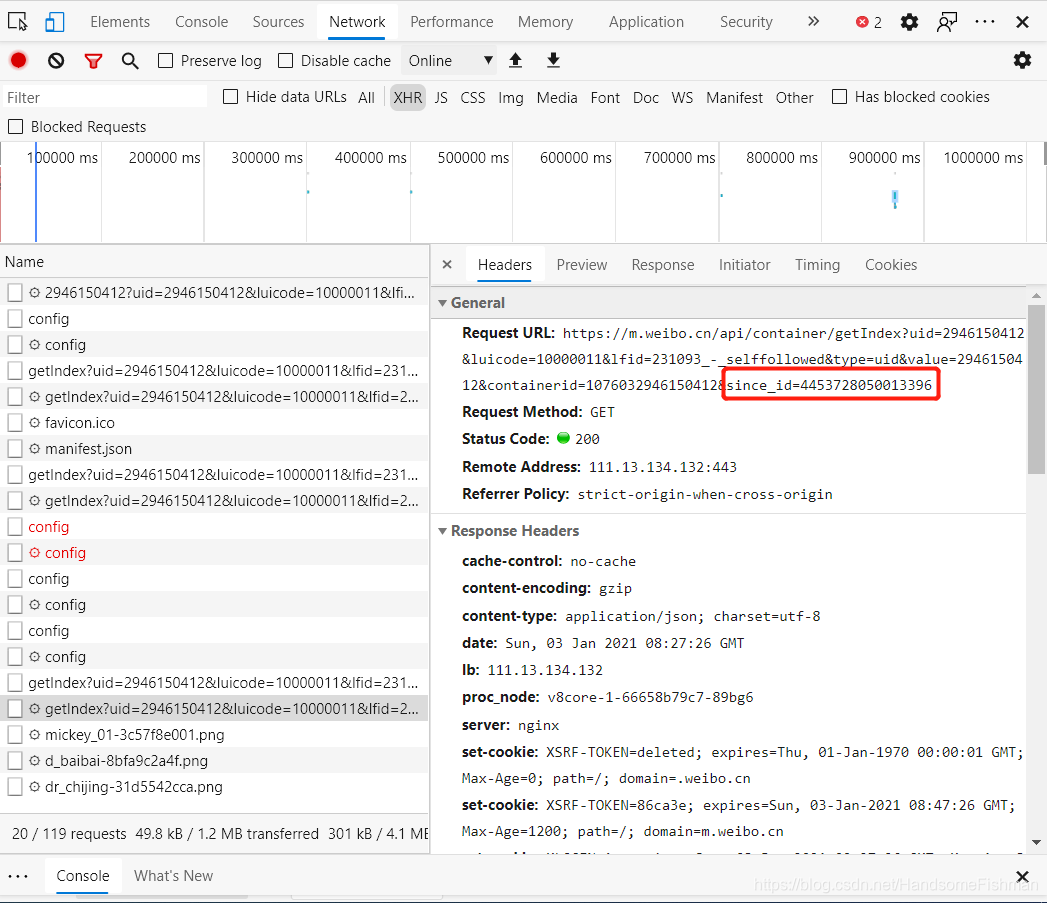Filter requests by Other type
1047x903 pixels.
pyautogui.click(x=794, y=98)
